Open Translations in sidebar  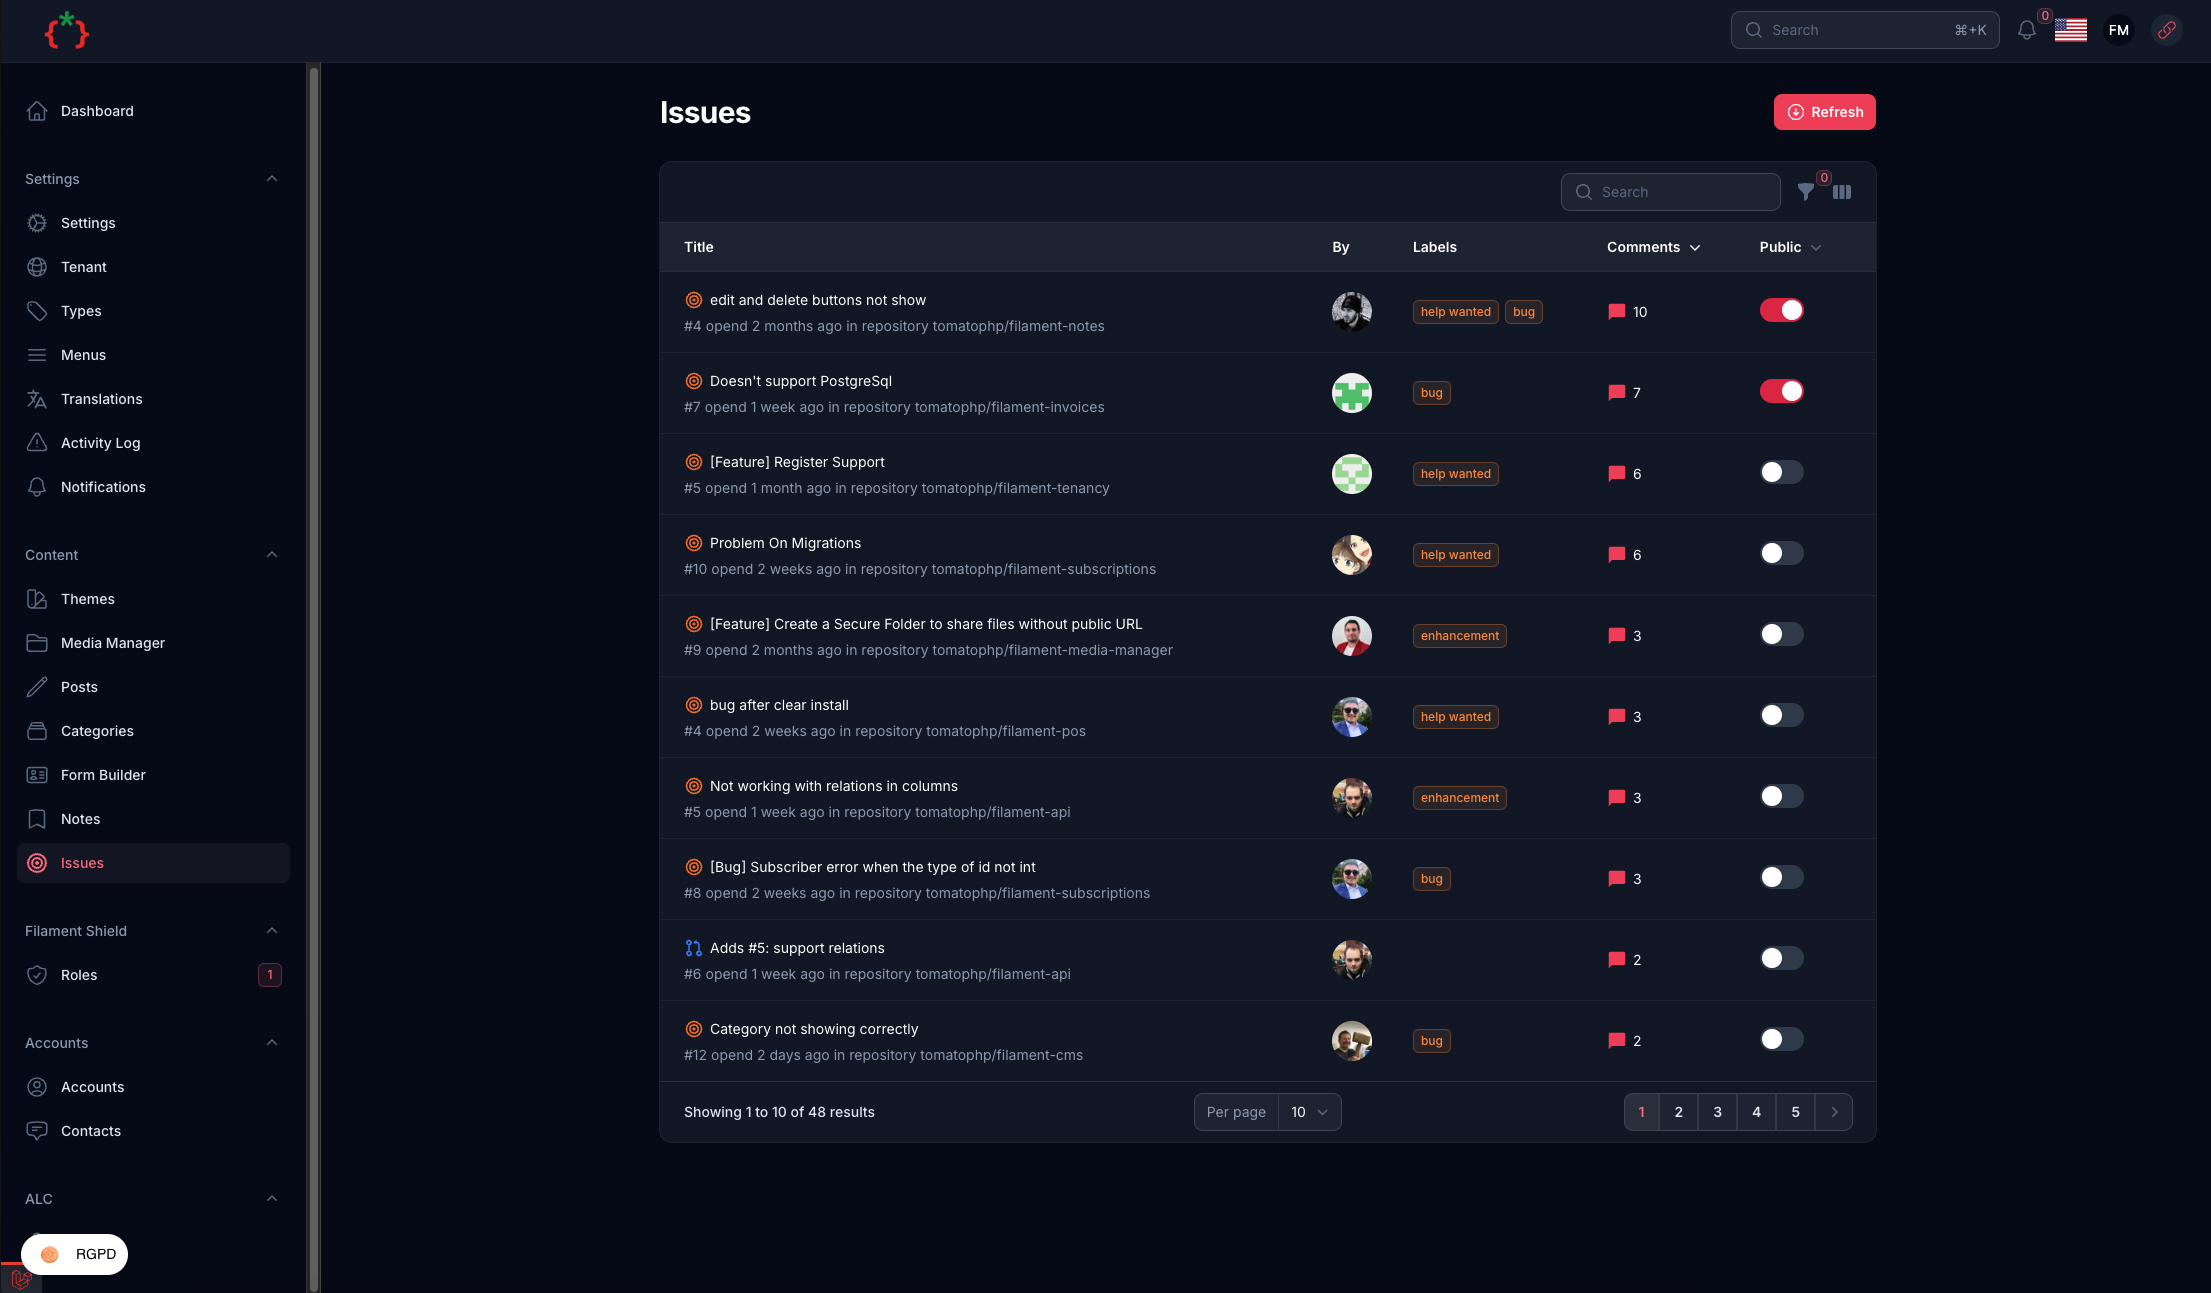pos(101,399)
